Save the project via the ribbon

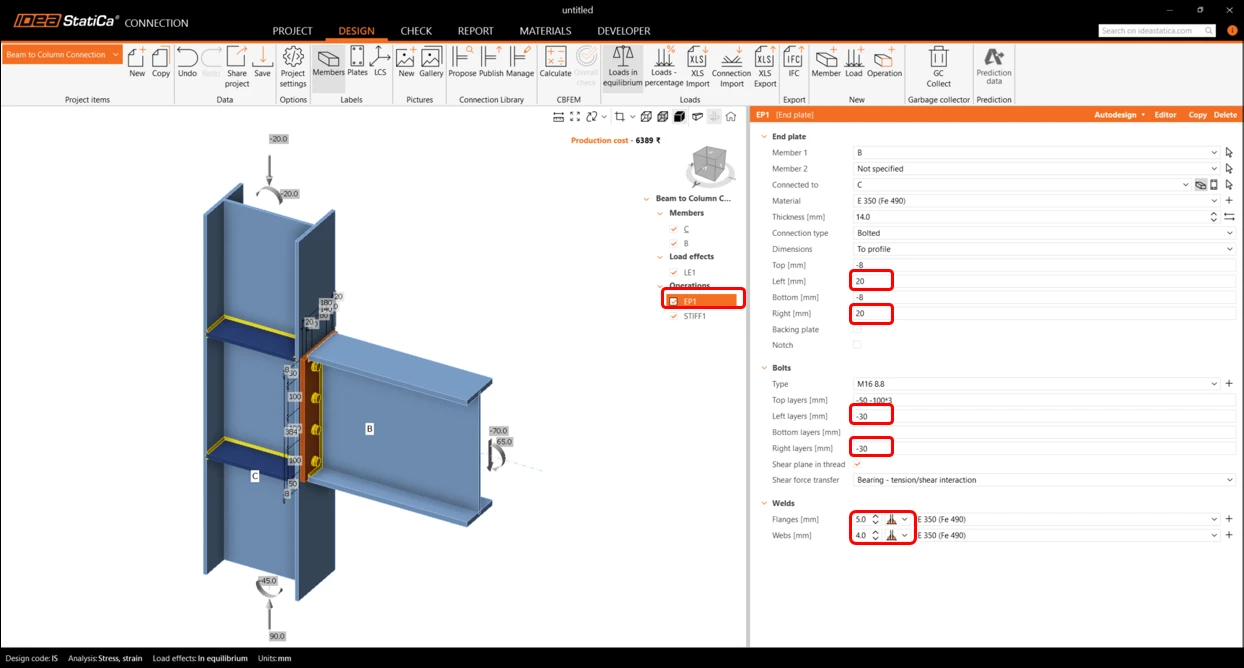tap(262, 62)
